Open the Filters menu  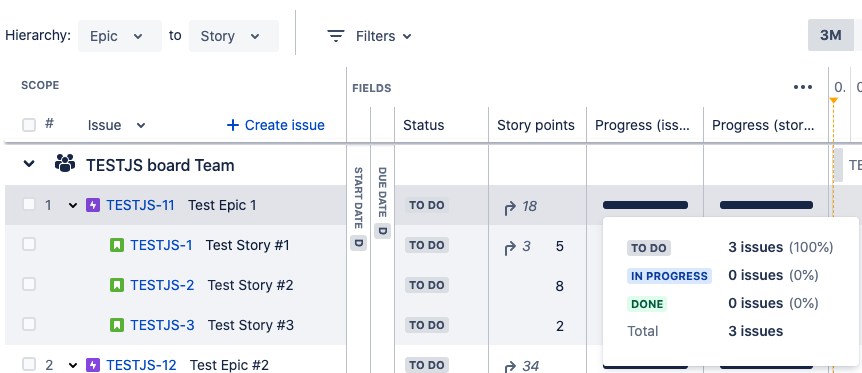point(369,36)
